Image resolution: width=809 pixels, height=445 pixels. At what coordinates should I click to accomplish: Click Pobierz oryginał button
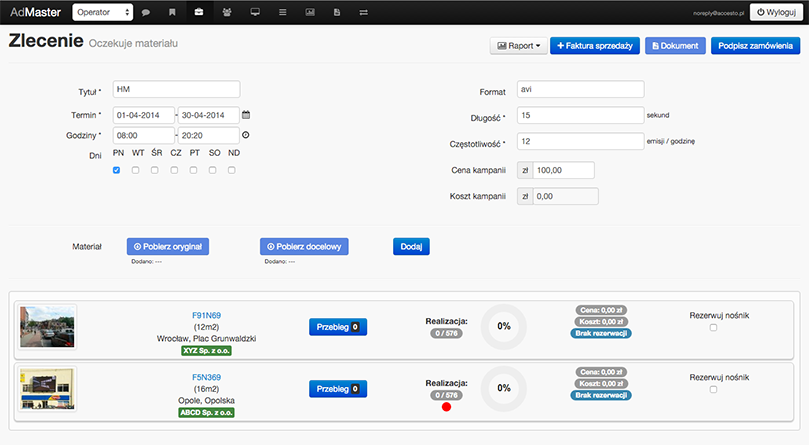[x=168, y=246]
